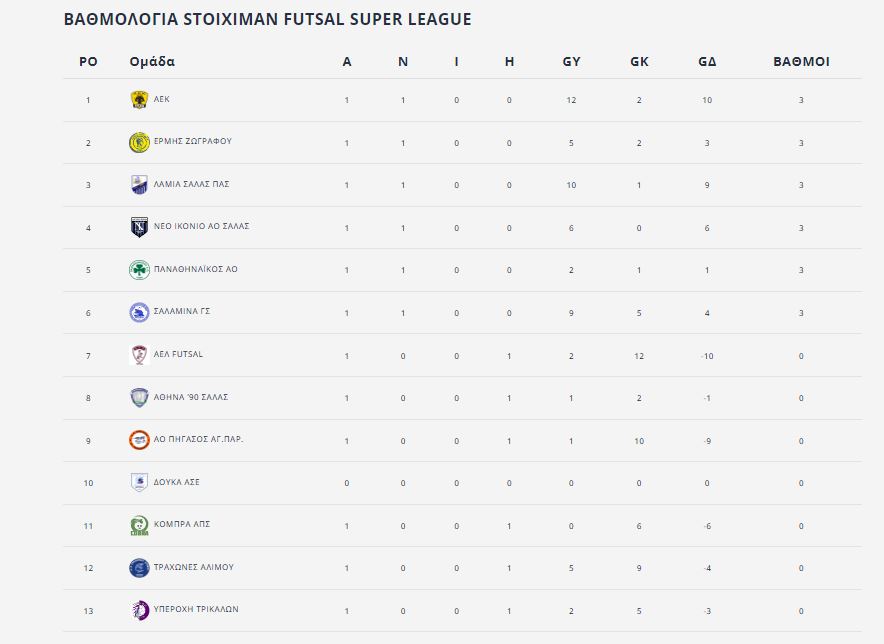Select the ΠΑΝΑΘΗΝΑΪΚΟΣ ΑΟ team name
This screenshot has height=644, width=884.
click(196, 269)
